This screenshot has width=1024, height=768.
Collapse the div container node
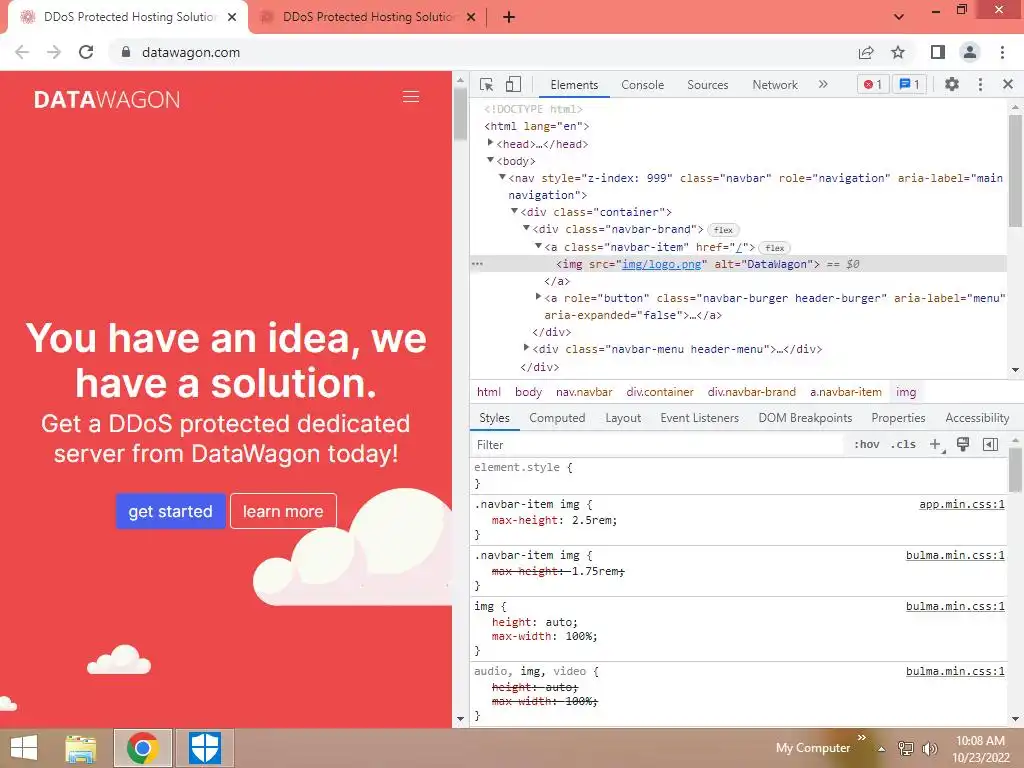(515, 211)
